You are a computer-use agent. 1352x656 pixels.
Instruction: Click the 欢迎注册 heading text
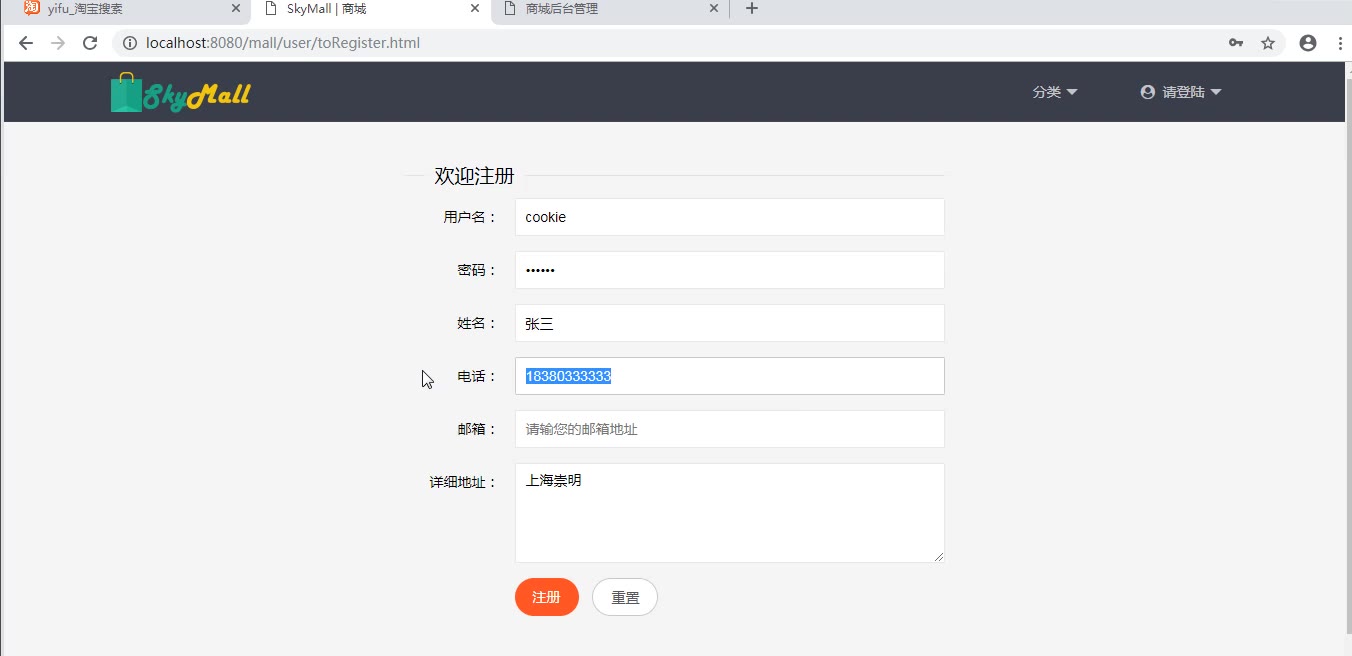474,176
